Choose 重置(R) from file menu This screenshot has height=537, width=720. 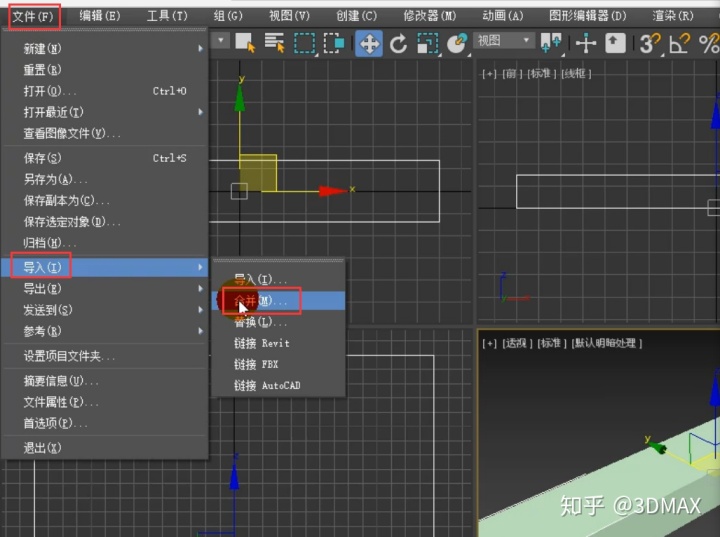105,69
